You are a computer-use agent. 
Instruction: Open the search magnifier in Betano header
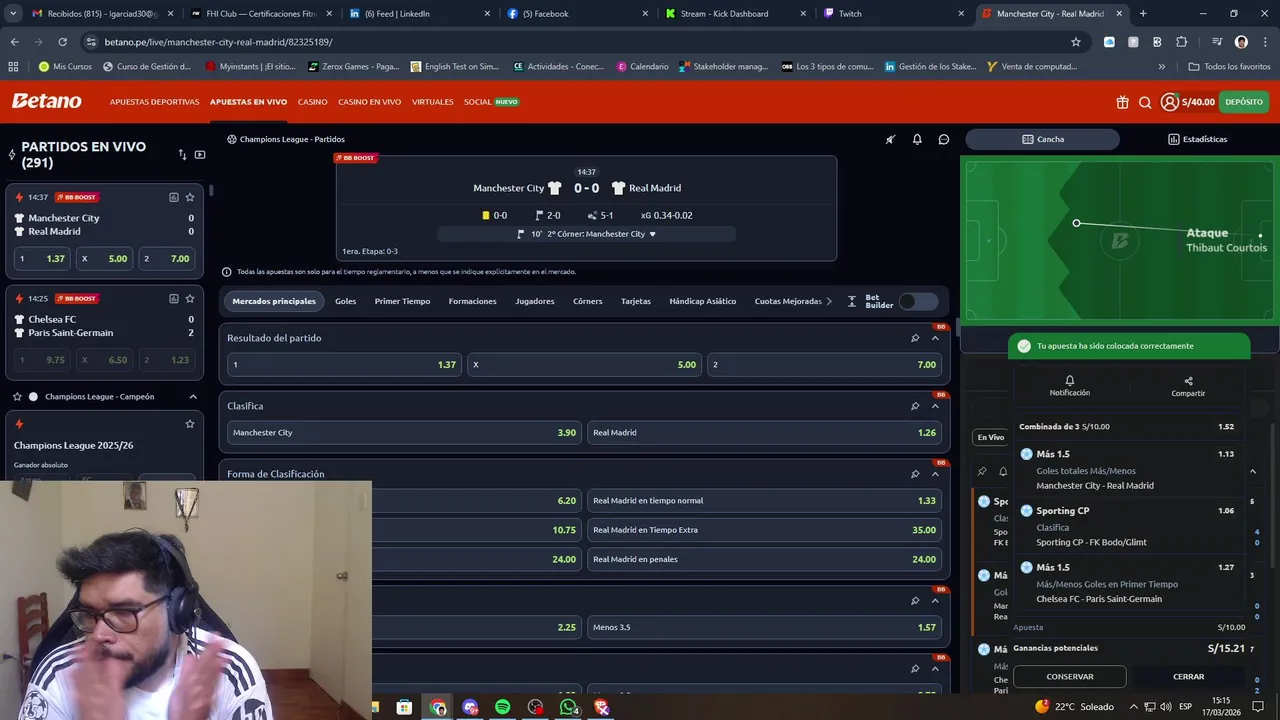click(x=1145, y=102)
